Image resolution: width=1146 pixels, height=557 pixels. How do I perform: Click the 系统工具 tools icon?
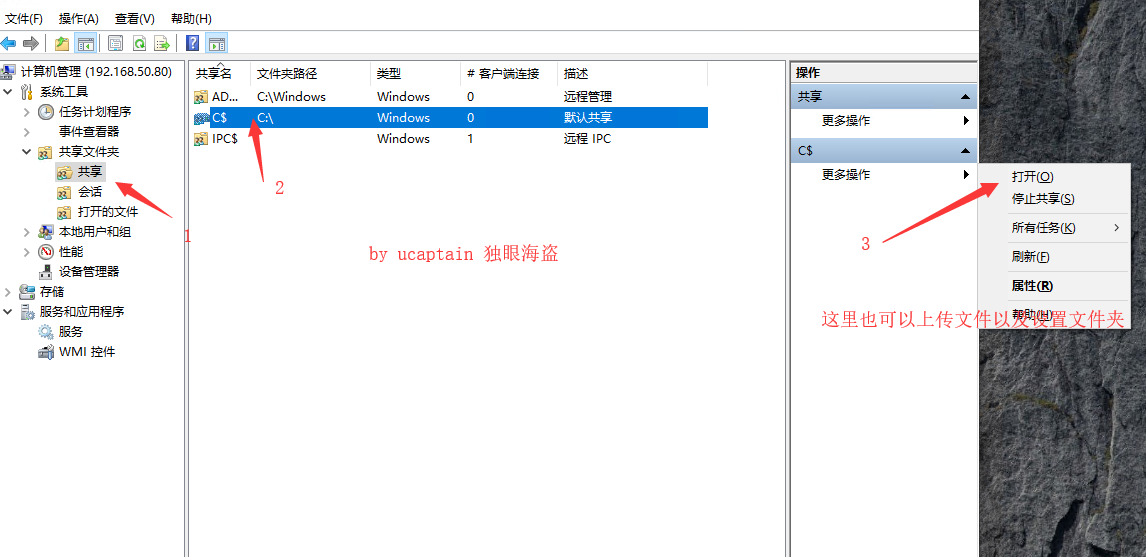coord(28,91)
